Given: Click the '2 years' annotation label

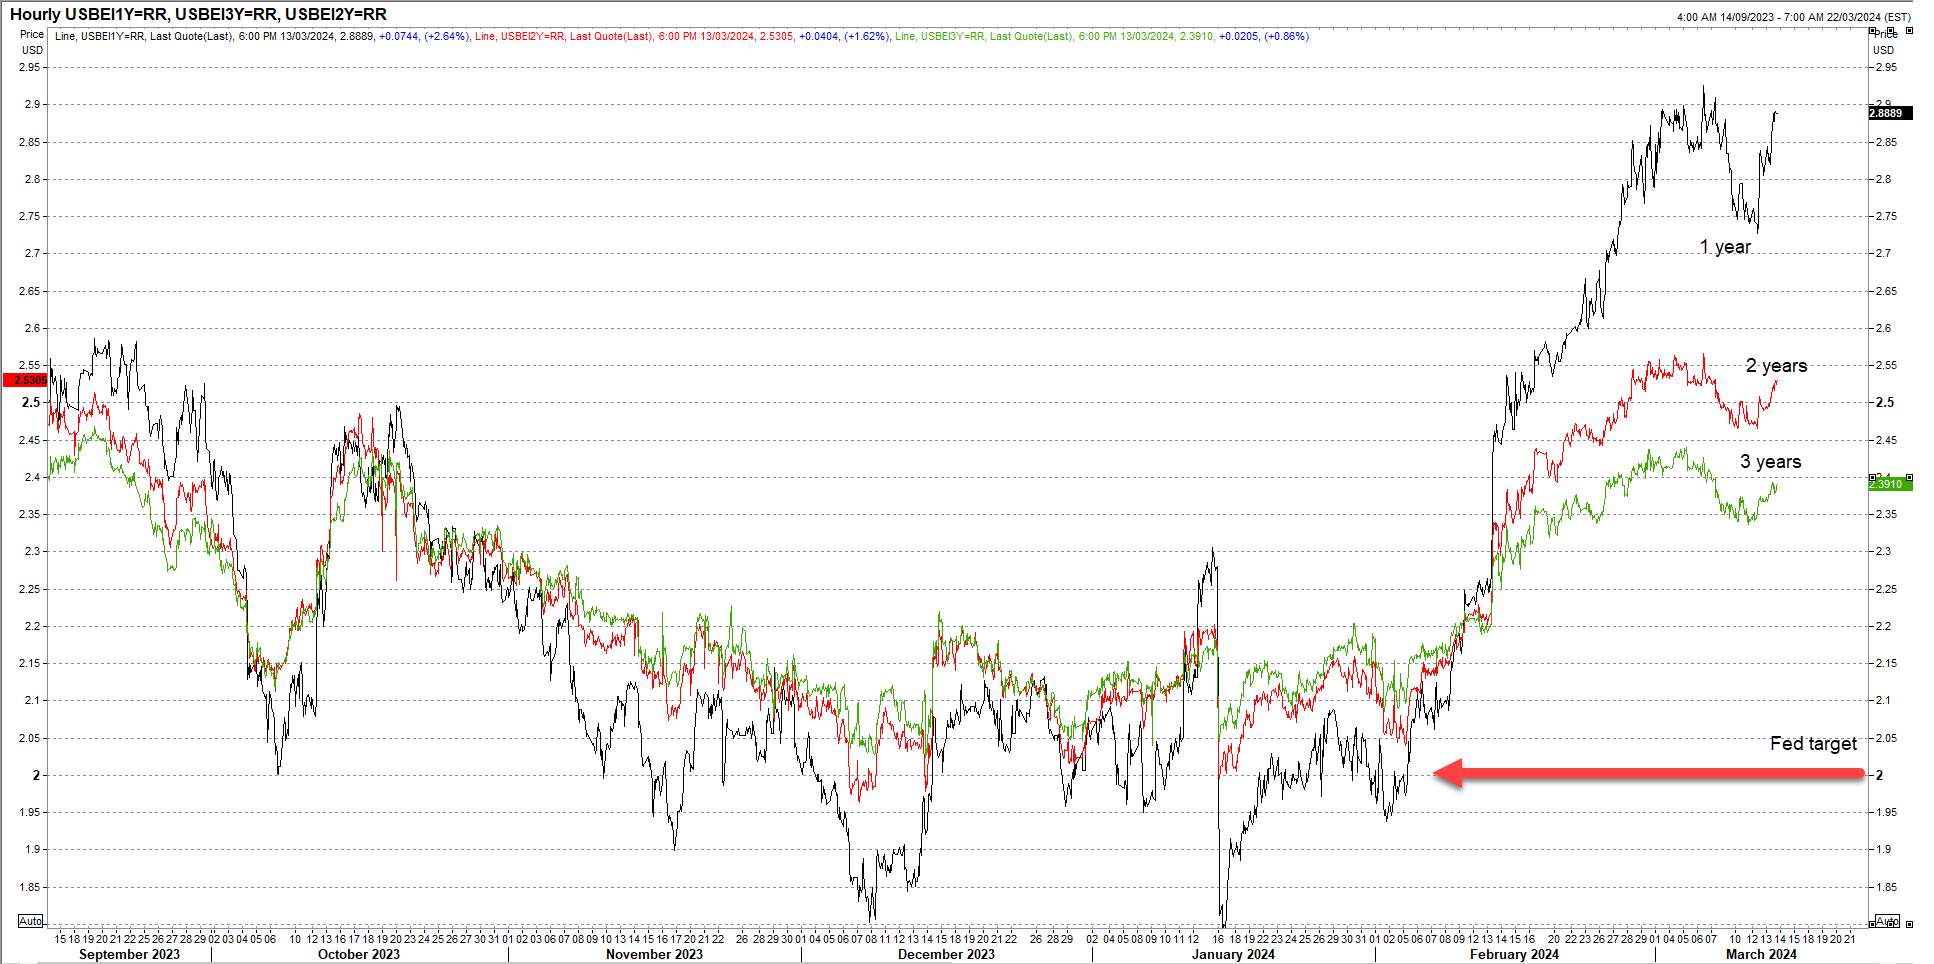Looking at the screenshot, I should point(1777,366).
